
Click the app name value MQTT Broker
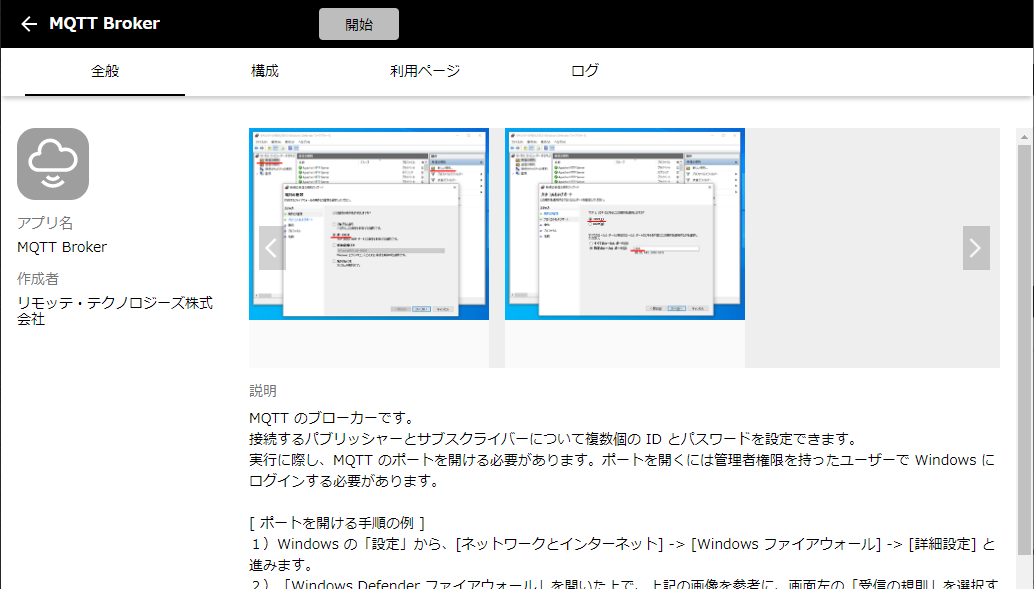[x=62, y=247]
